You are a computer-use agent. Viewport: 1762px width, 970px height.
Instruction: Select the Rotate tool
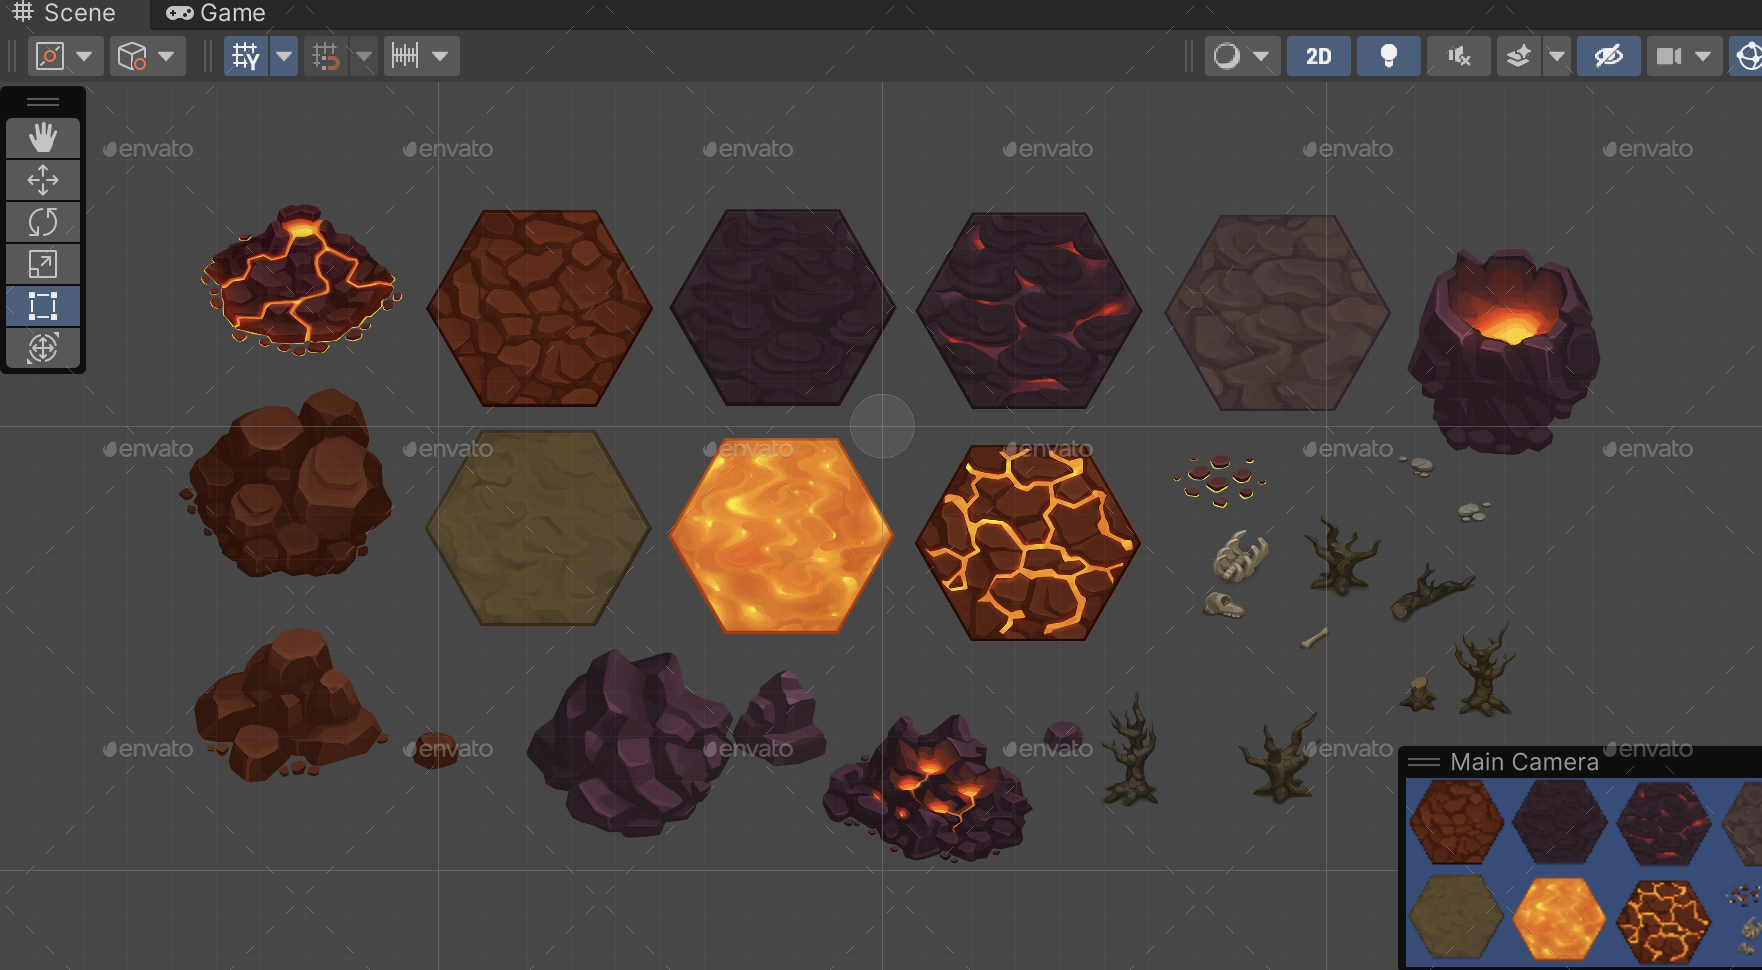point(43,222)
